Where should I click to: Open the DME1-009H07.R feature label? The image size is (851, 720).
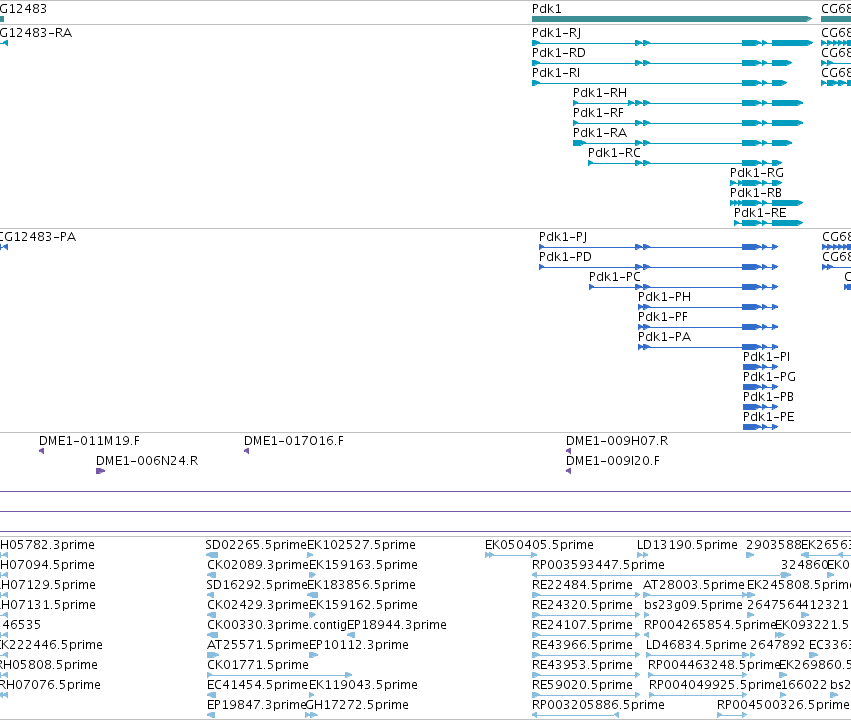point(617,441)
